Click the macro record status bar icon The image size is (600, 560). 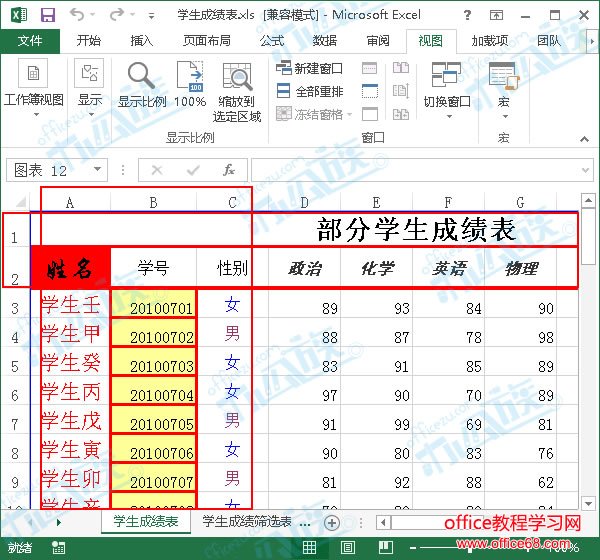coord(58,548)
